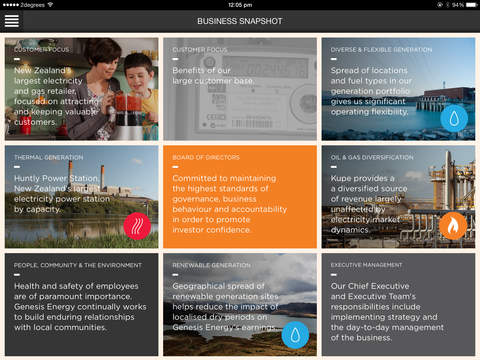
Task: Open the Customer Focus tile with mother and child
Action: pos(82,89)
